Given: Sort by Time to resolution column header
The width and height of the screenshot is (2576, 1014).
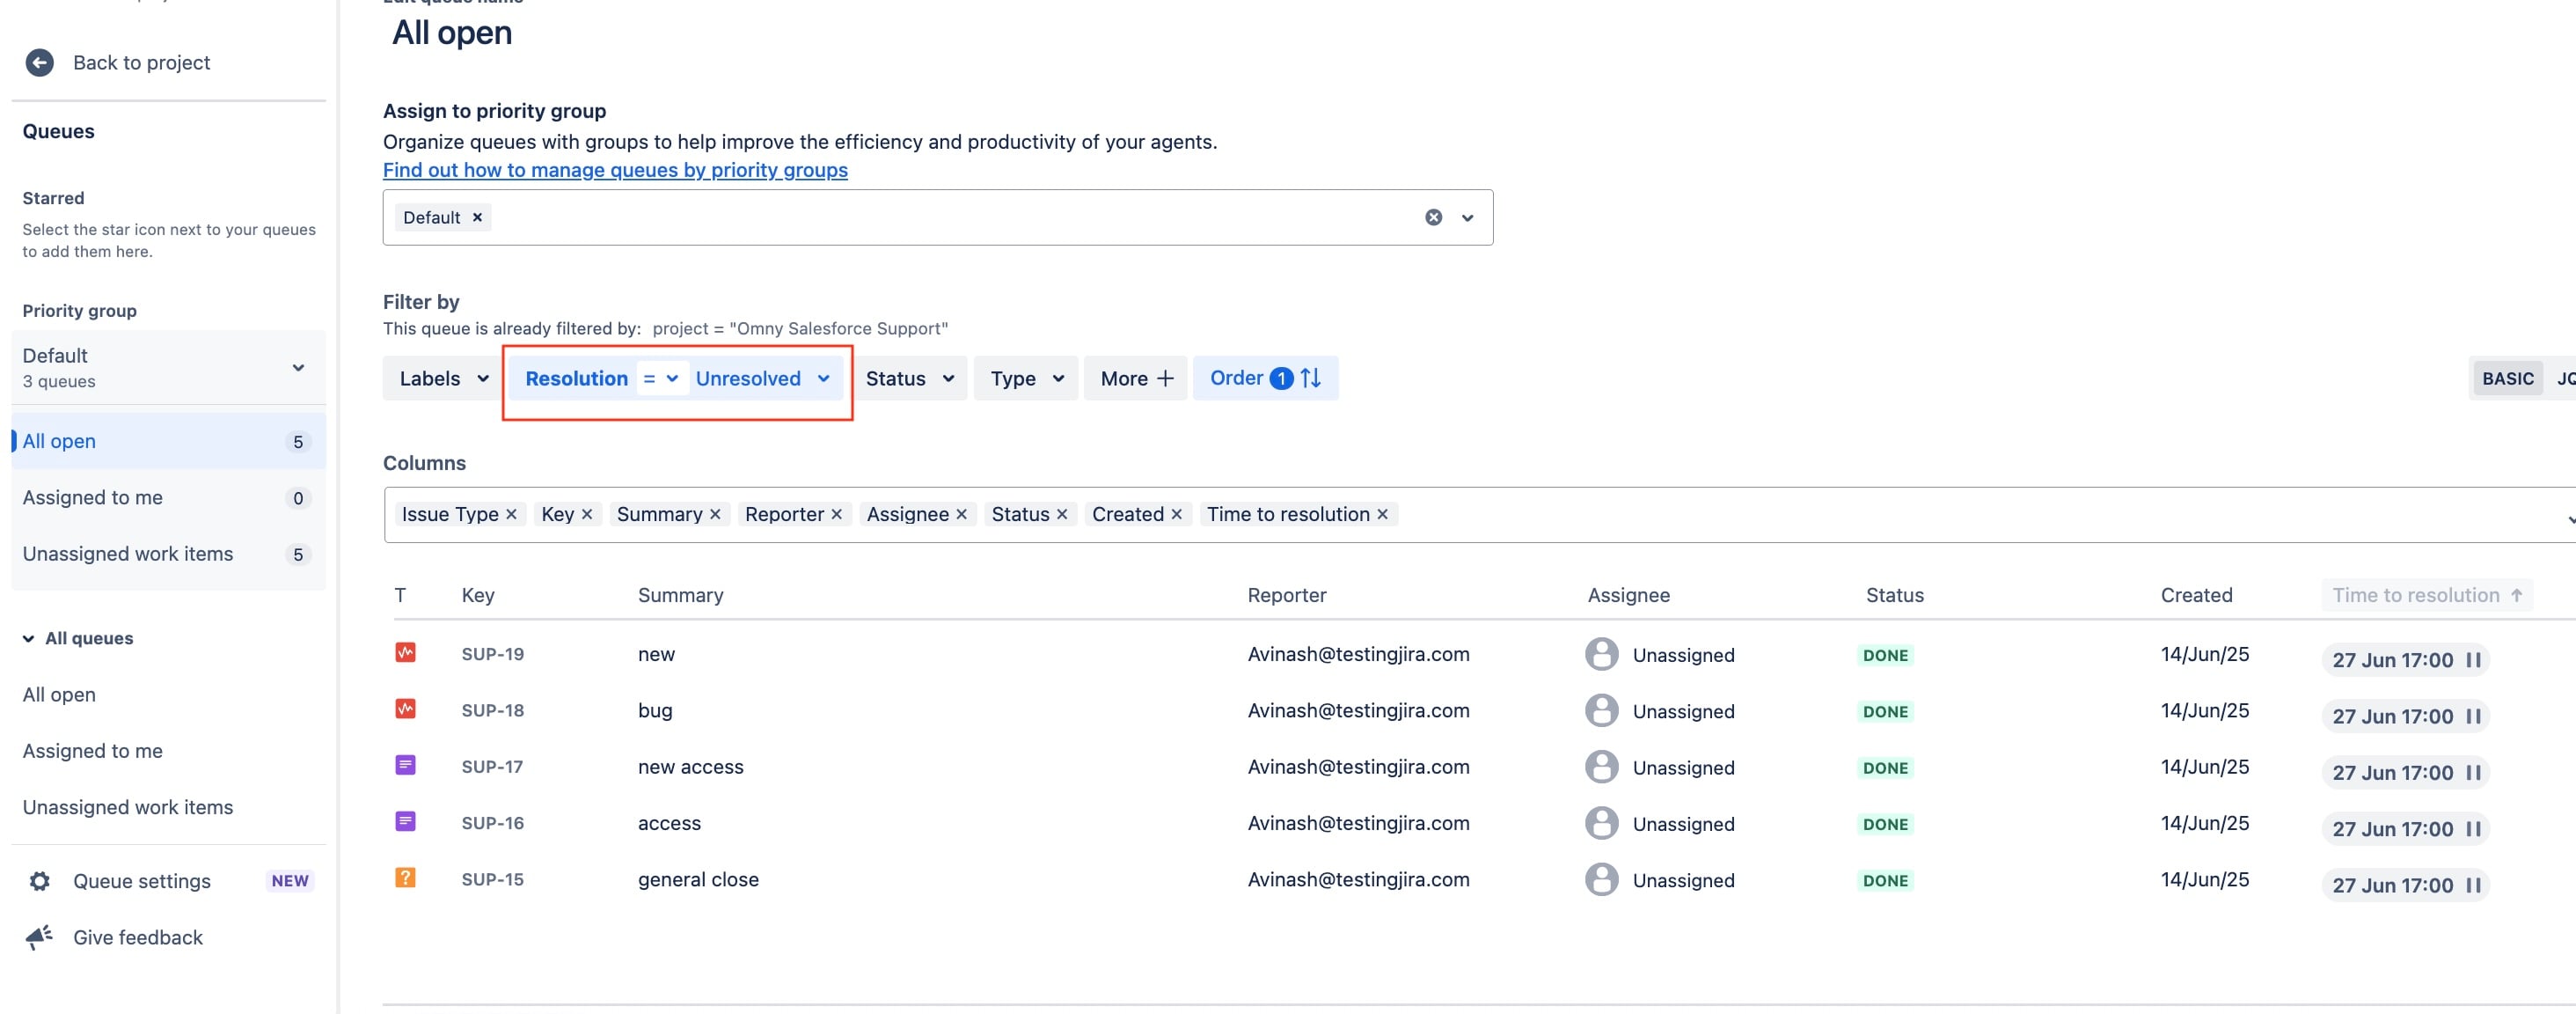Looking at the screenshot, I should pyautogui.click(x=2427, y=595).
